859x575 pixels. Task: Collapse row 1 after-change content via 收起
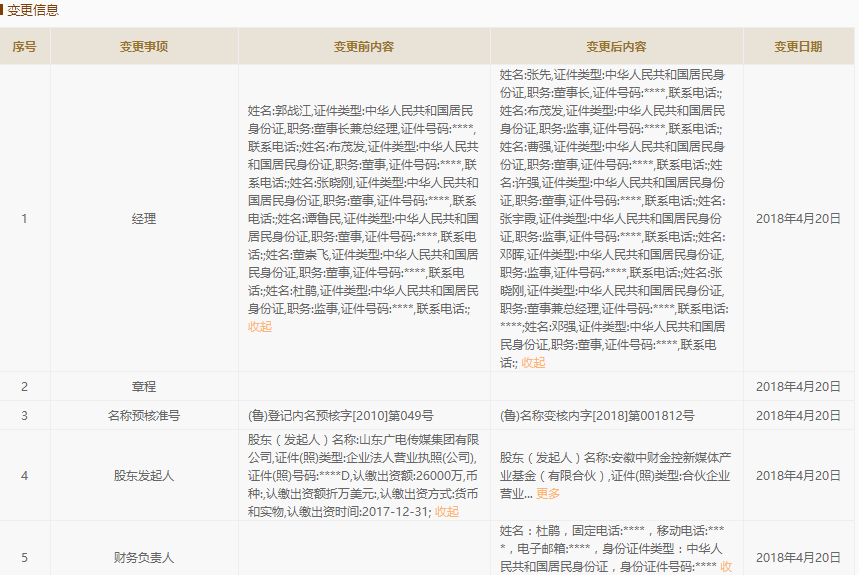point(533,363)
